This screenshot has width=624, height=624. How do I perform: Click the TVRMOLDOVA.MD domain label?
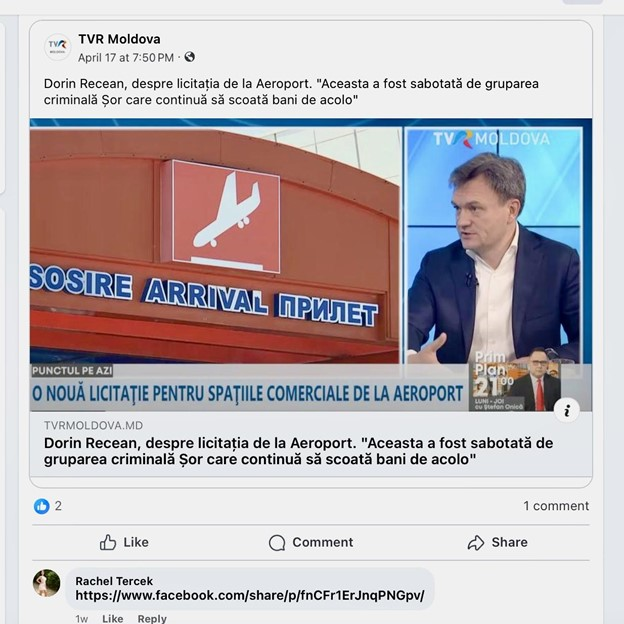(94, 425)
